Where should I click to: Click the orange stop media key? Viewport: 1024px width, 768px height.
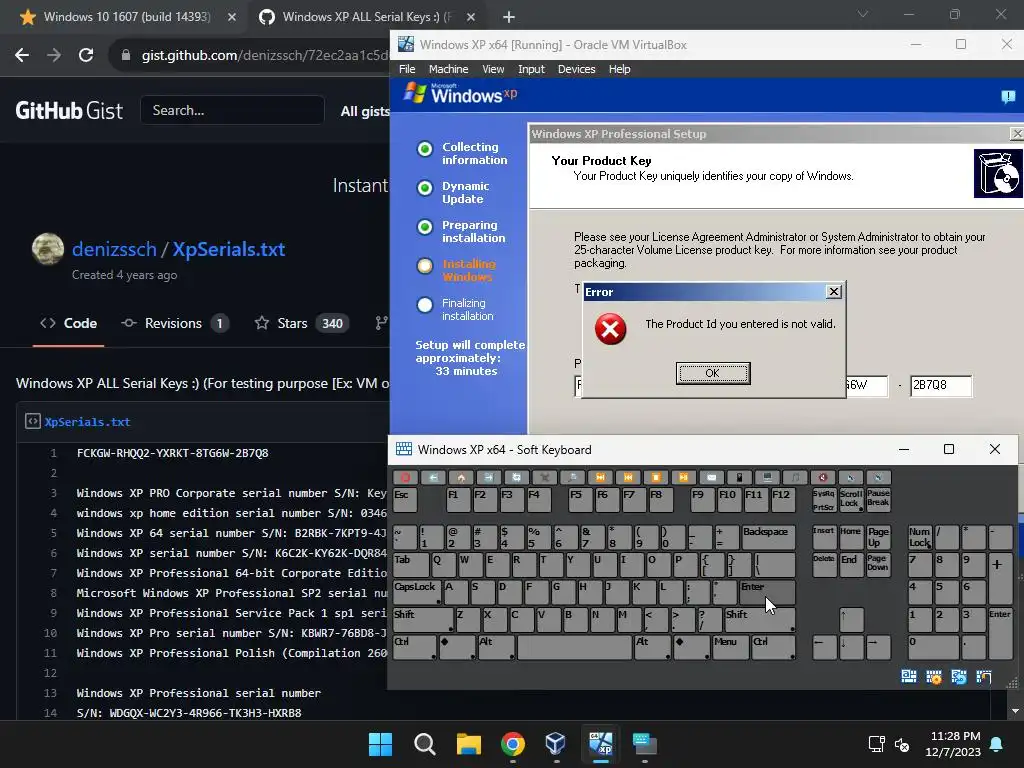coord(656,477)
